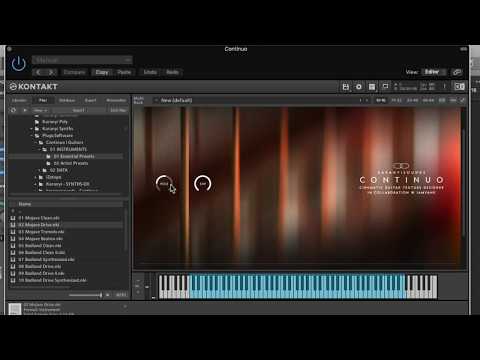Click the New (default) multi name field

(x=177, y=100)
